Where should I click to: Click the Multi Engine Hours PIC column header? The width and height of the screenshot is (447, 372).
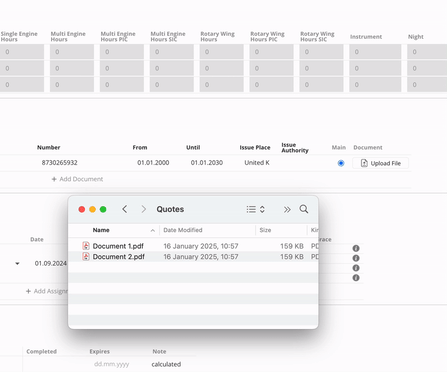coord(118,36)
